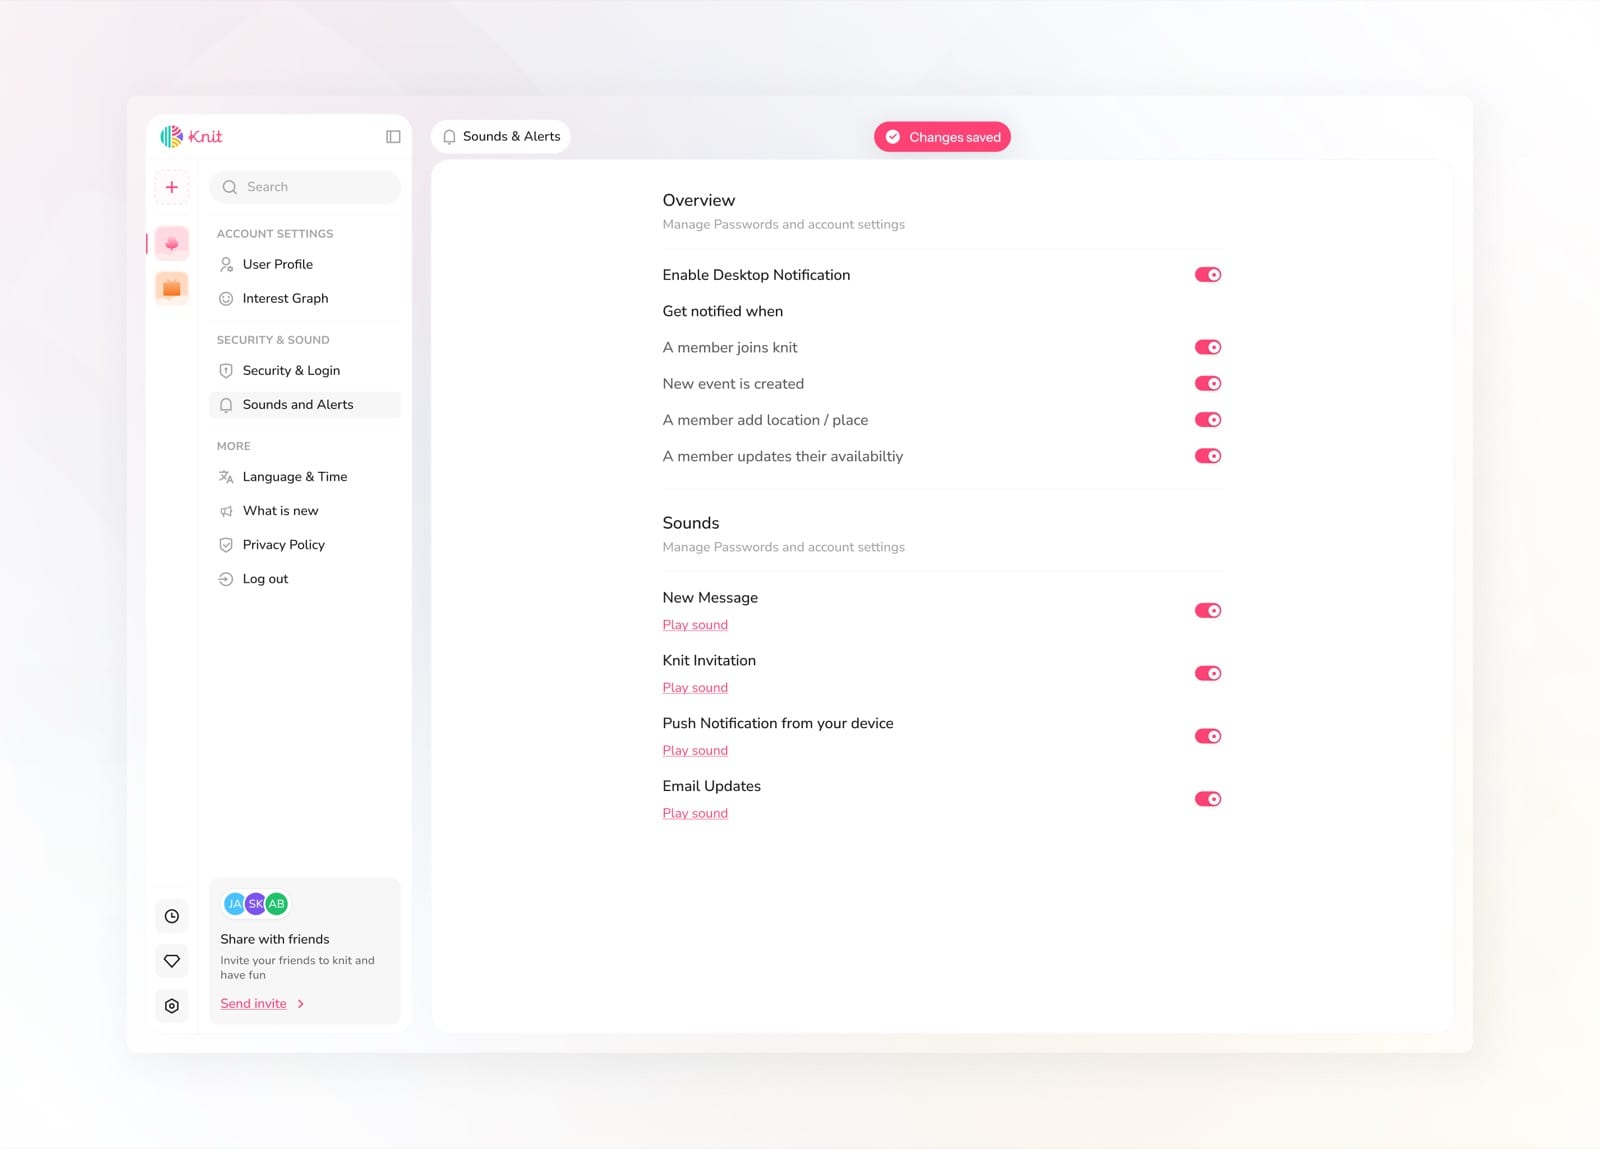Toggle Push Notification from your device
The height and width of the screenshot is (1149, 1600).
[1208, 736]
